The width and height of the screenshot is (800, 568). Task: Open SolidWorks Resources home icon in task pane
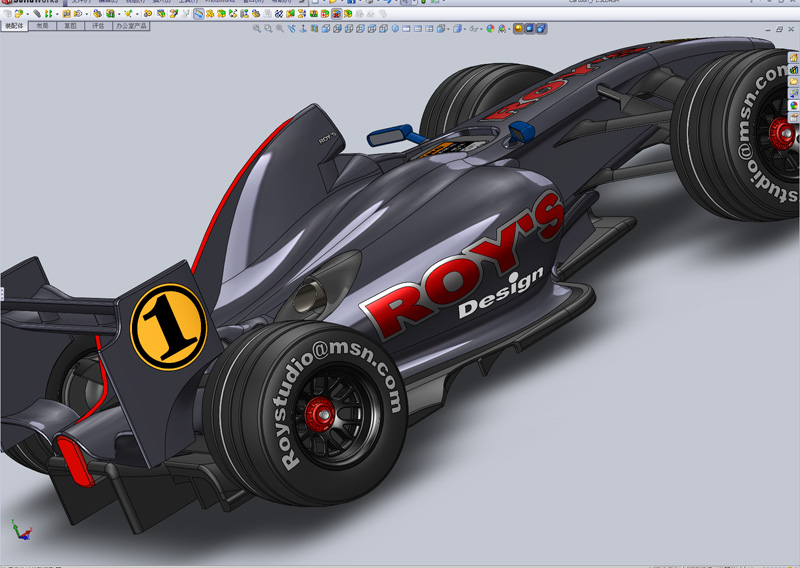click(794, 58)
